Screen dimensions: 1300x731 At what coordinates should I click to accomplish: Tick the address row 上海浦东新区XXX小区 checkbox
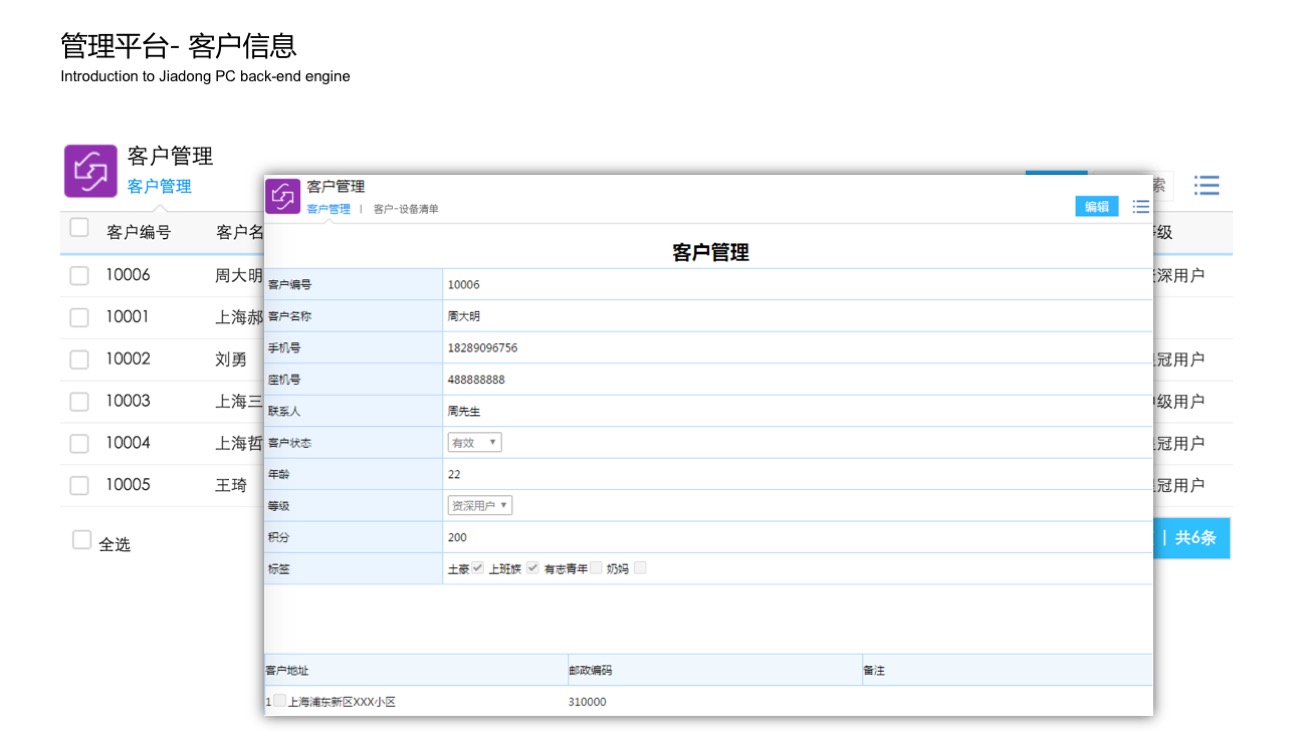(x=280, y=702)
